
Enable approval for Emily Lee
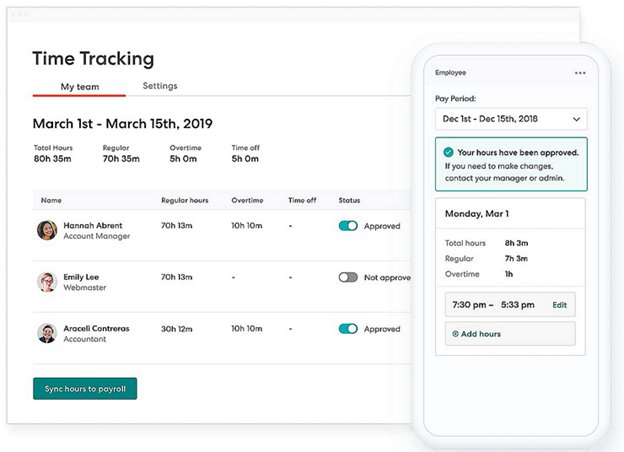click(348, 277)
